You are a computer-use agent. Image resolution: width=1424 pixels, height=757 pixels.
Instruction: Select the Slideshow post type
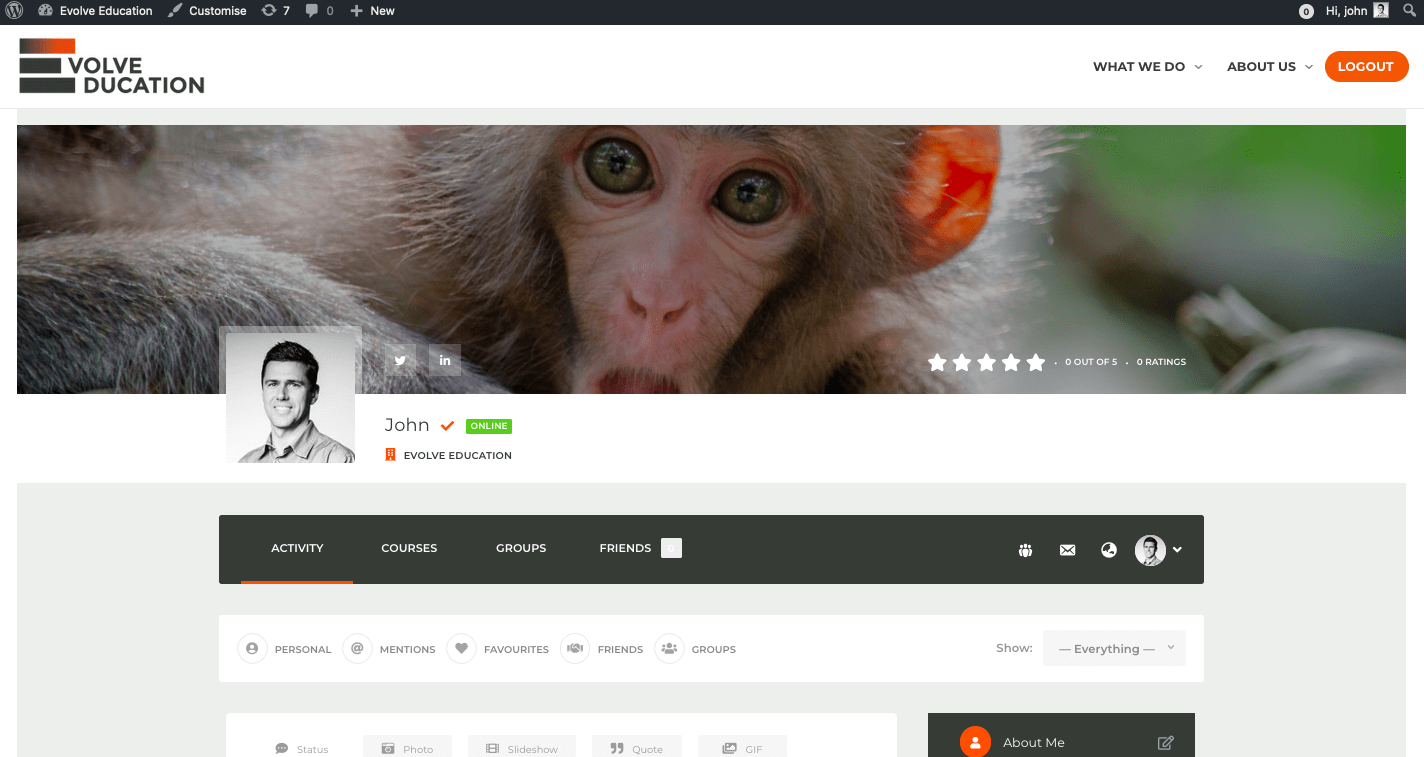click(522, 748)
